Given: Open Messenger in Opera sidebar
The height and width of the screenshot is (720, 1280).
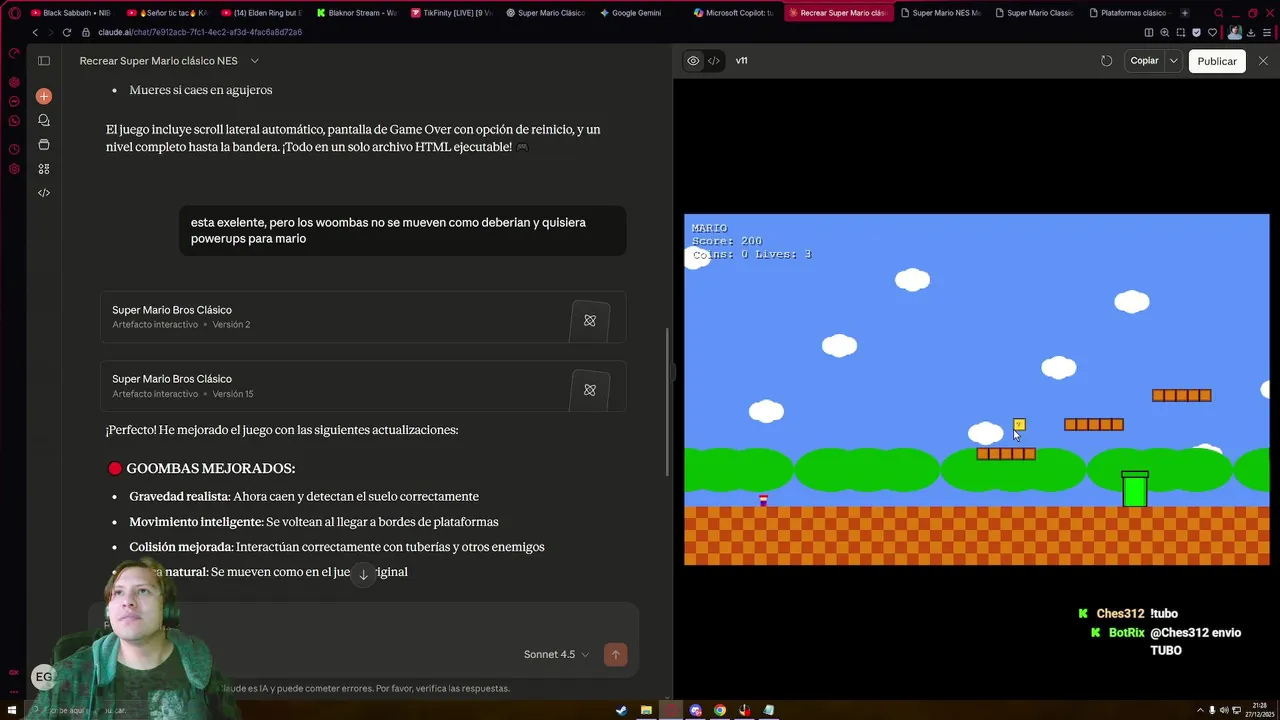Looking at the screenshot, I should [x=14, y=101].
